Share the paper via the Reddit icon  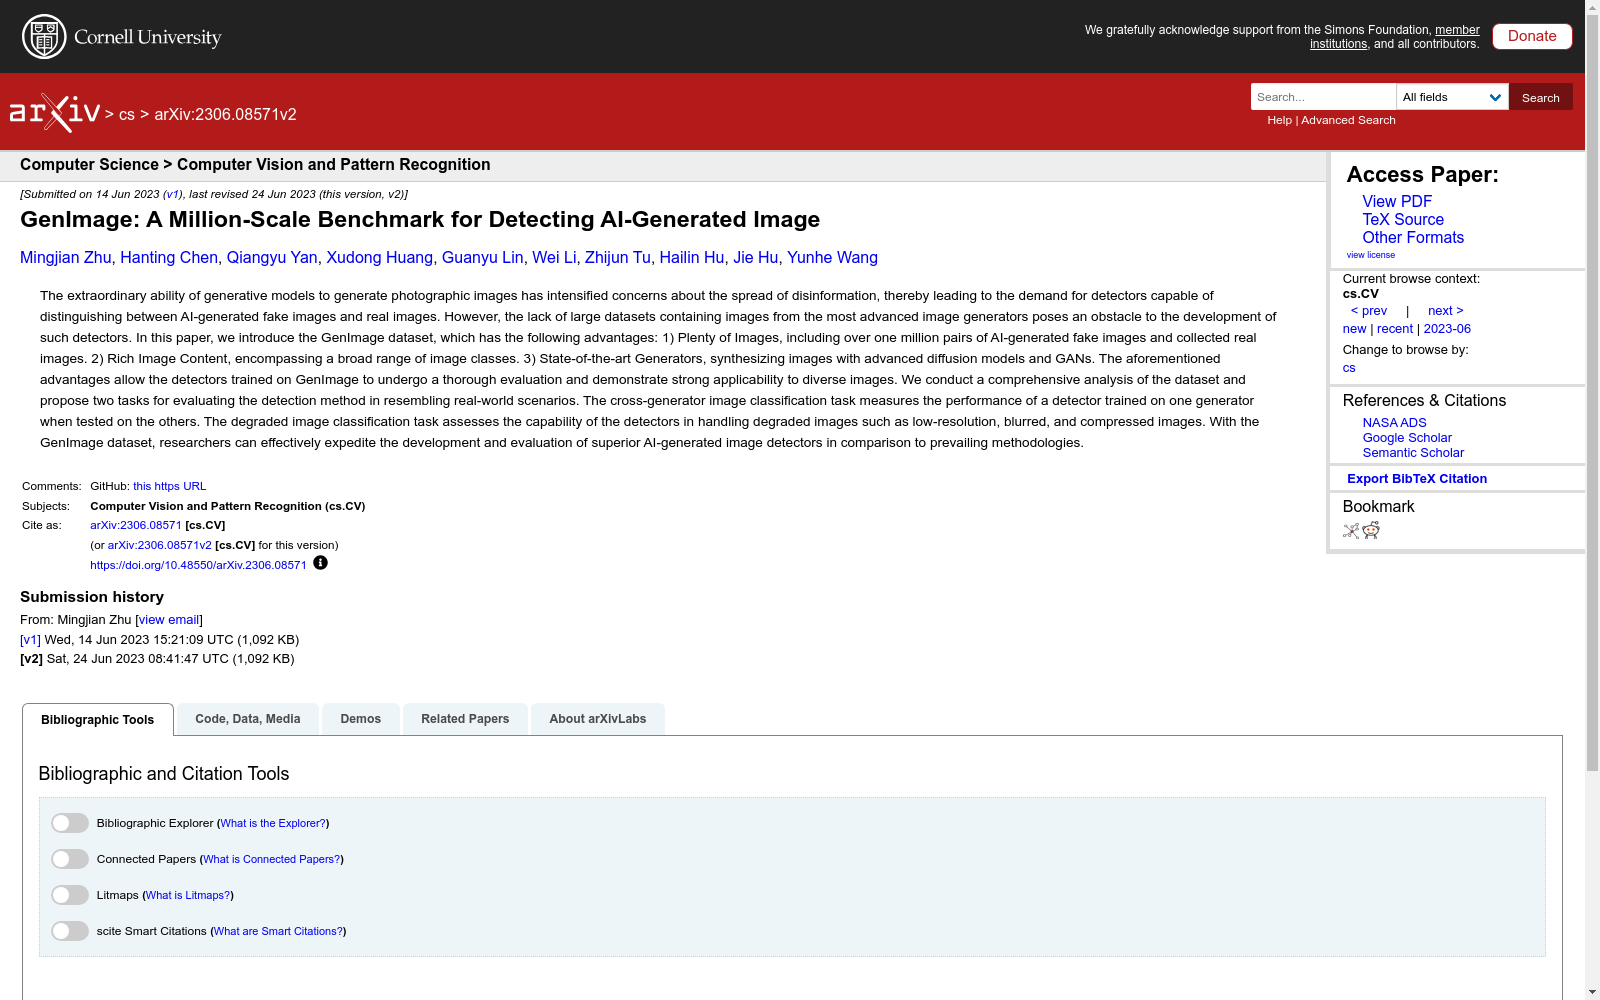1371,531
